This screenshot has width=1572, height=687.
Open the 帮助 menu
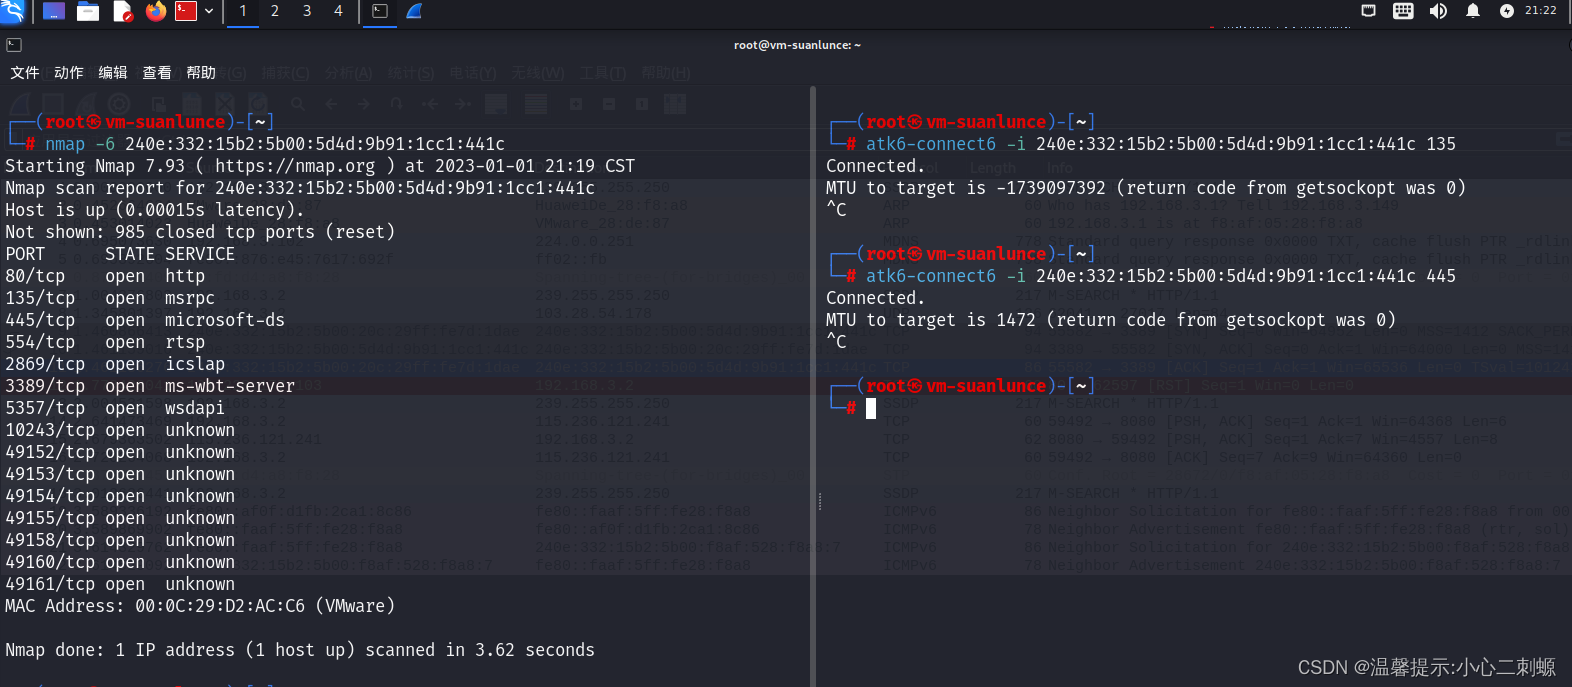point(201,73)
